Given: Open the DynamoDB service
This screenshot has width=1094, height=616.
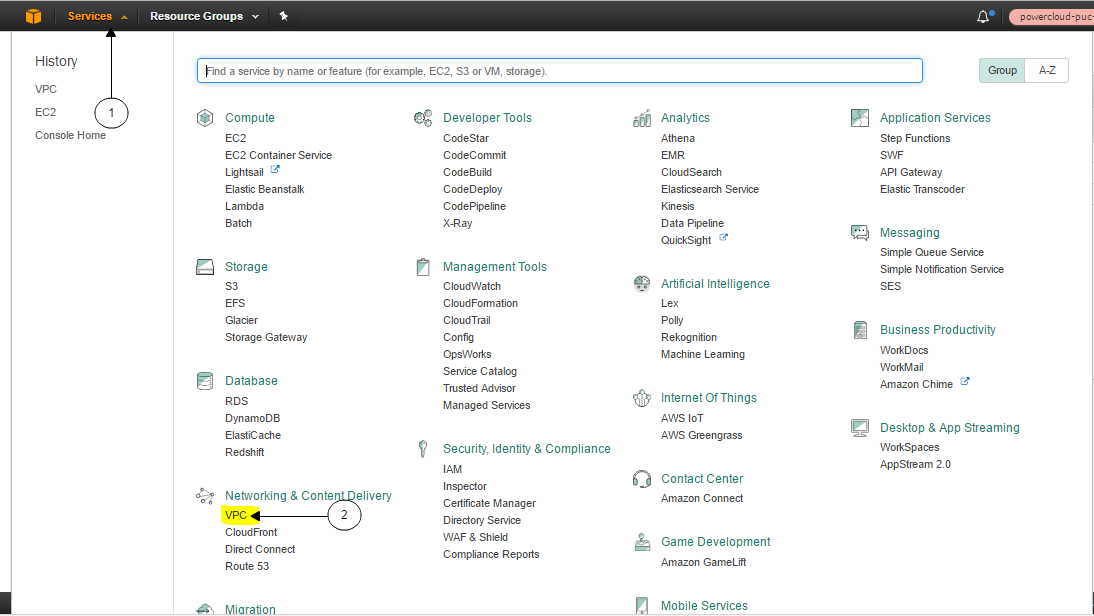Looking at the screenshot, I should pyautogui.click(x=253, y=419).
